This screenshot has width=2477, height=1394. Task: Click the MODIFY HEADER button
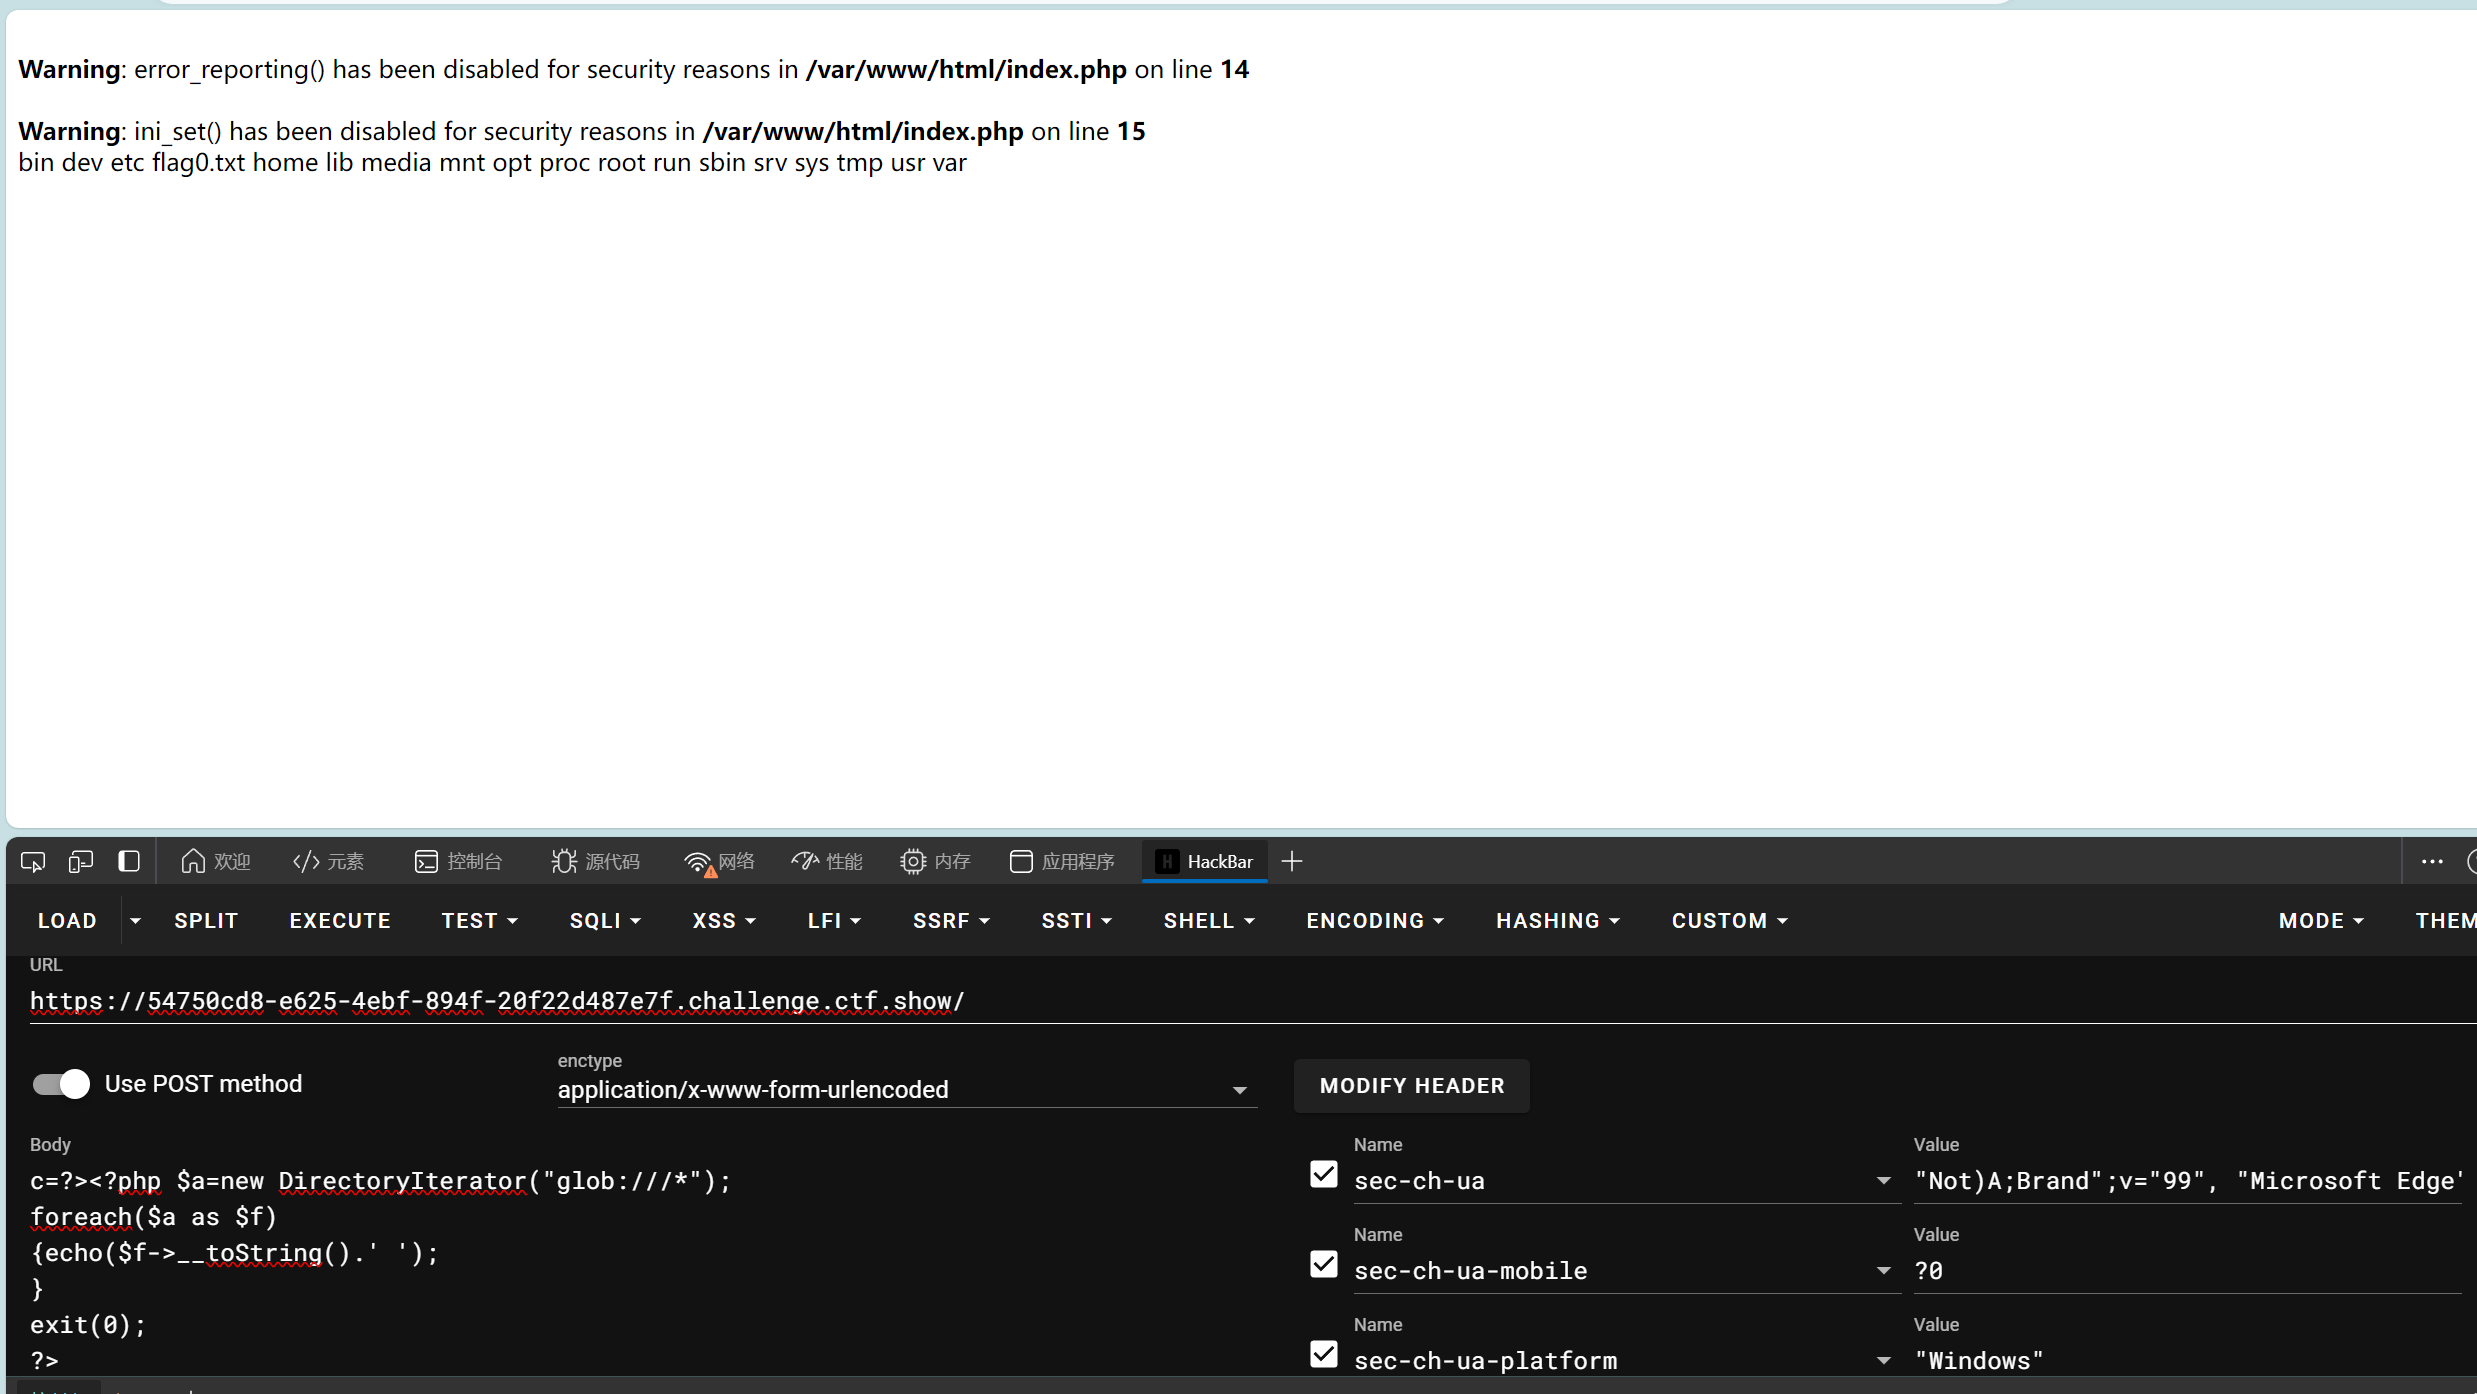pos(1411,1086)
